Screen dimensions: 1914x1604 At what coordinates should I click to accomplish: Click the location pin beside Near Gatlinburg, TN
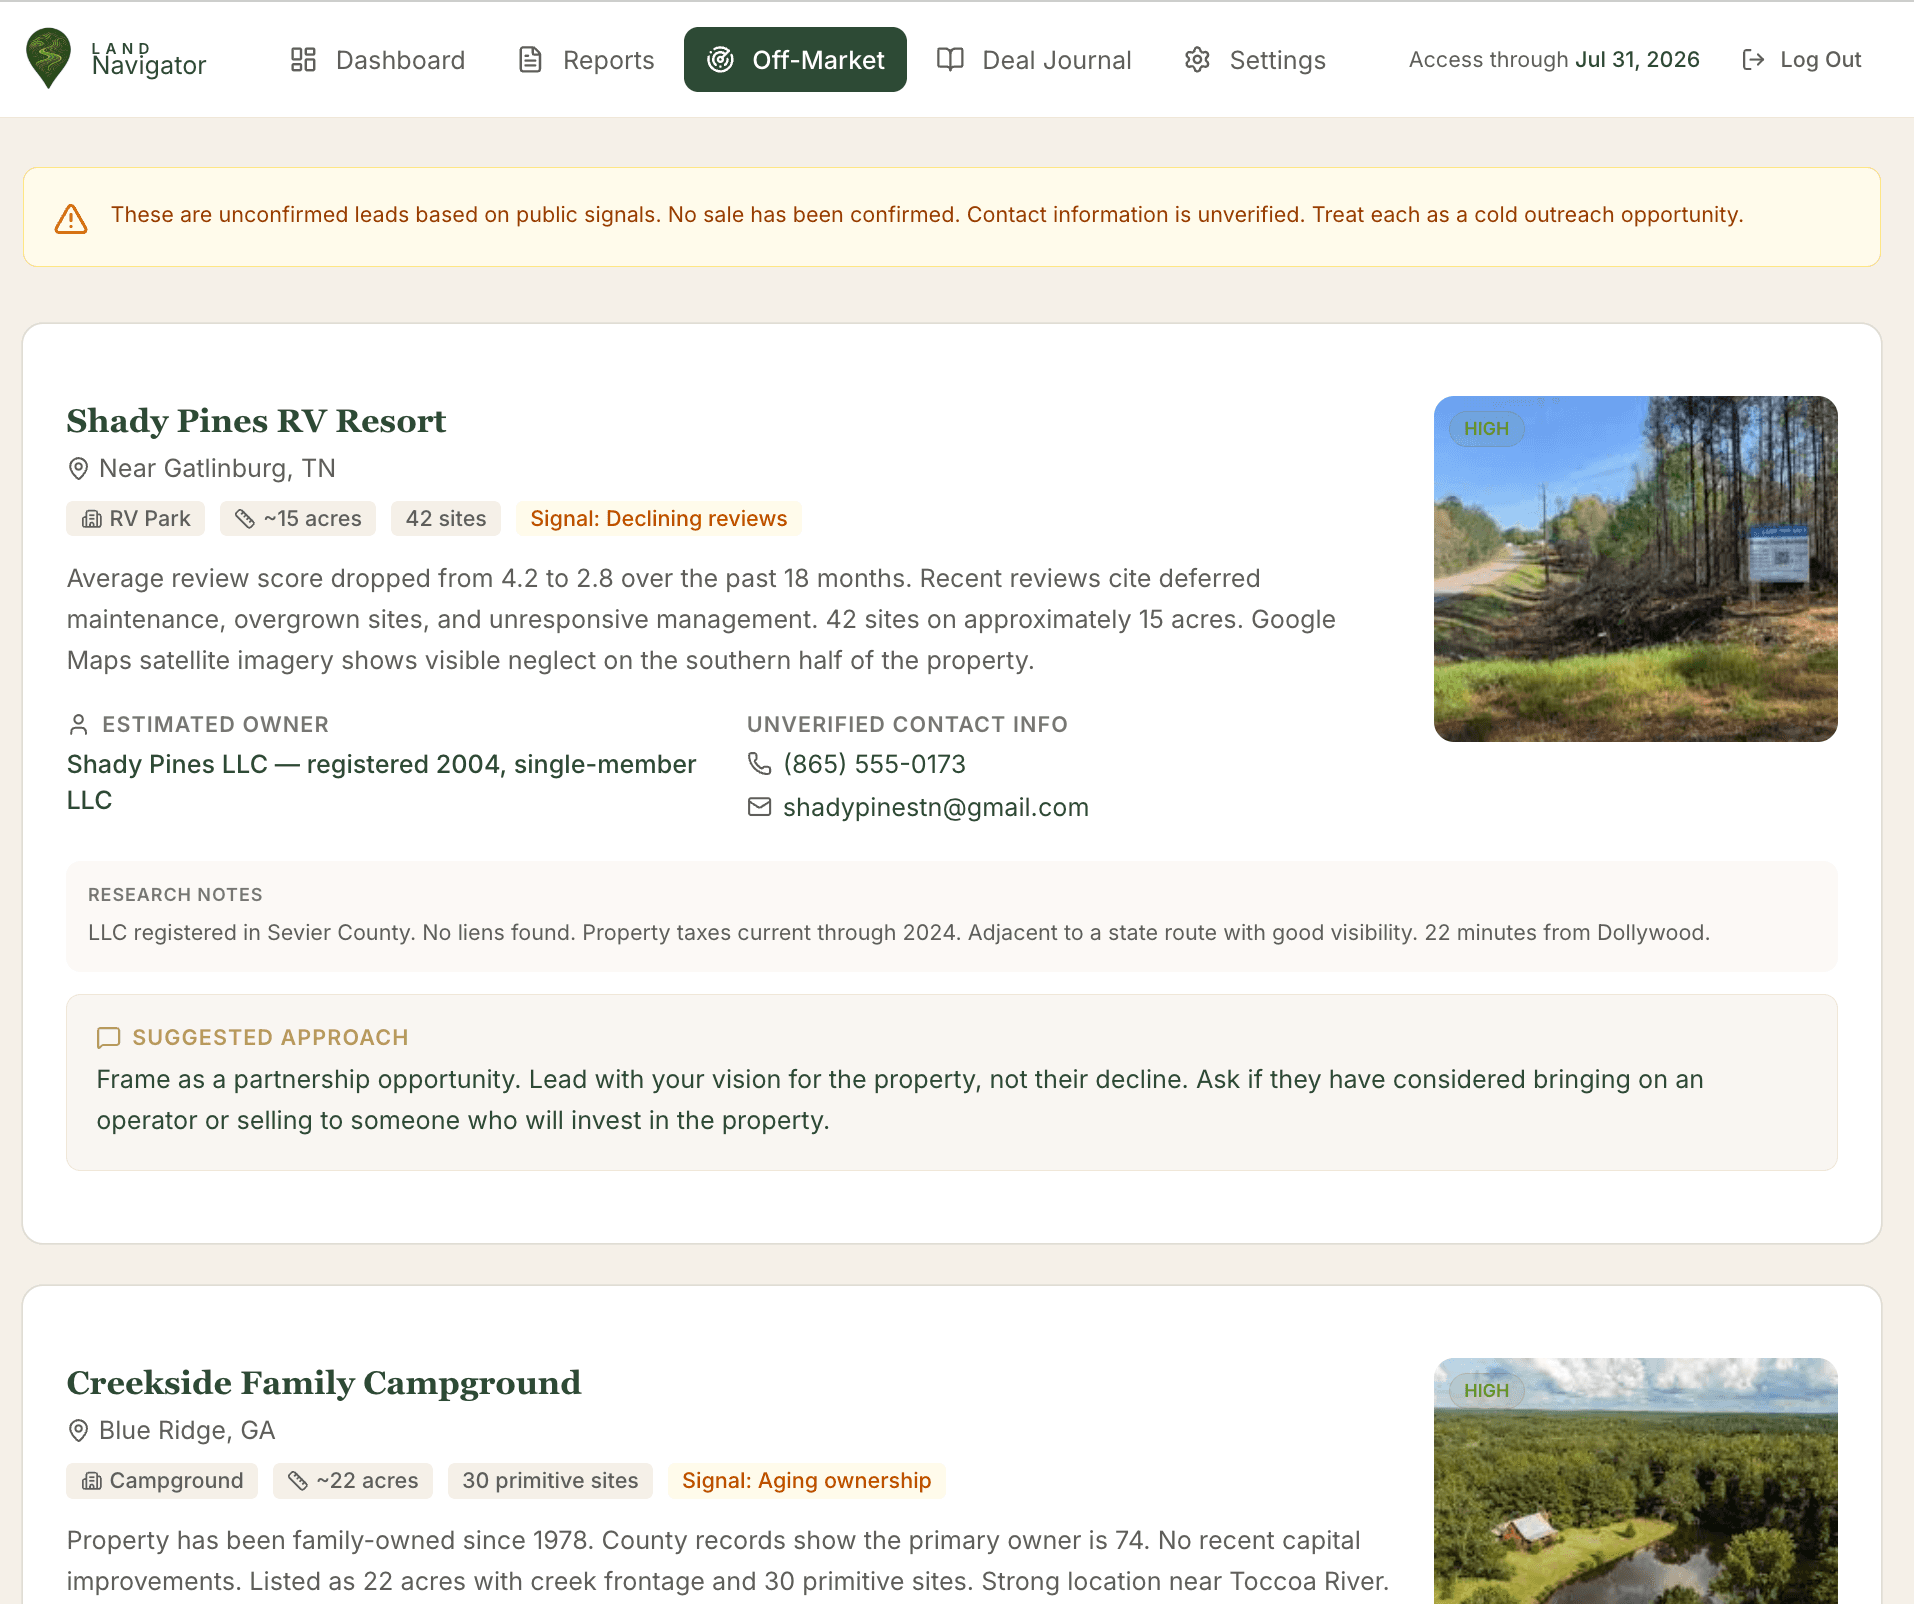pyautogui.click(x=78, y=468)
